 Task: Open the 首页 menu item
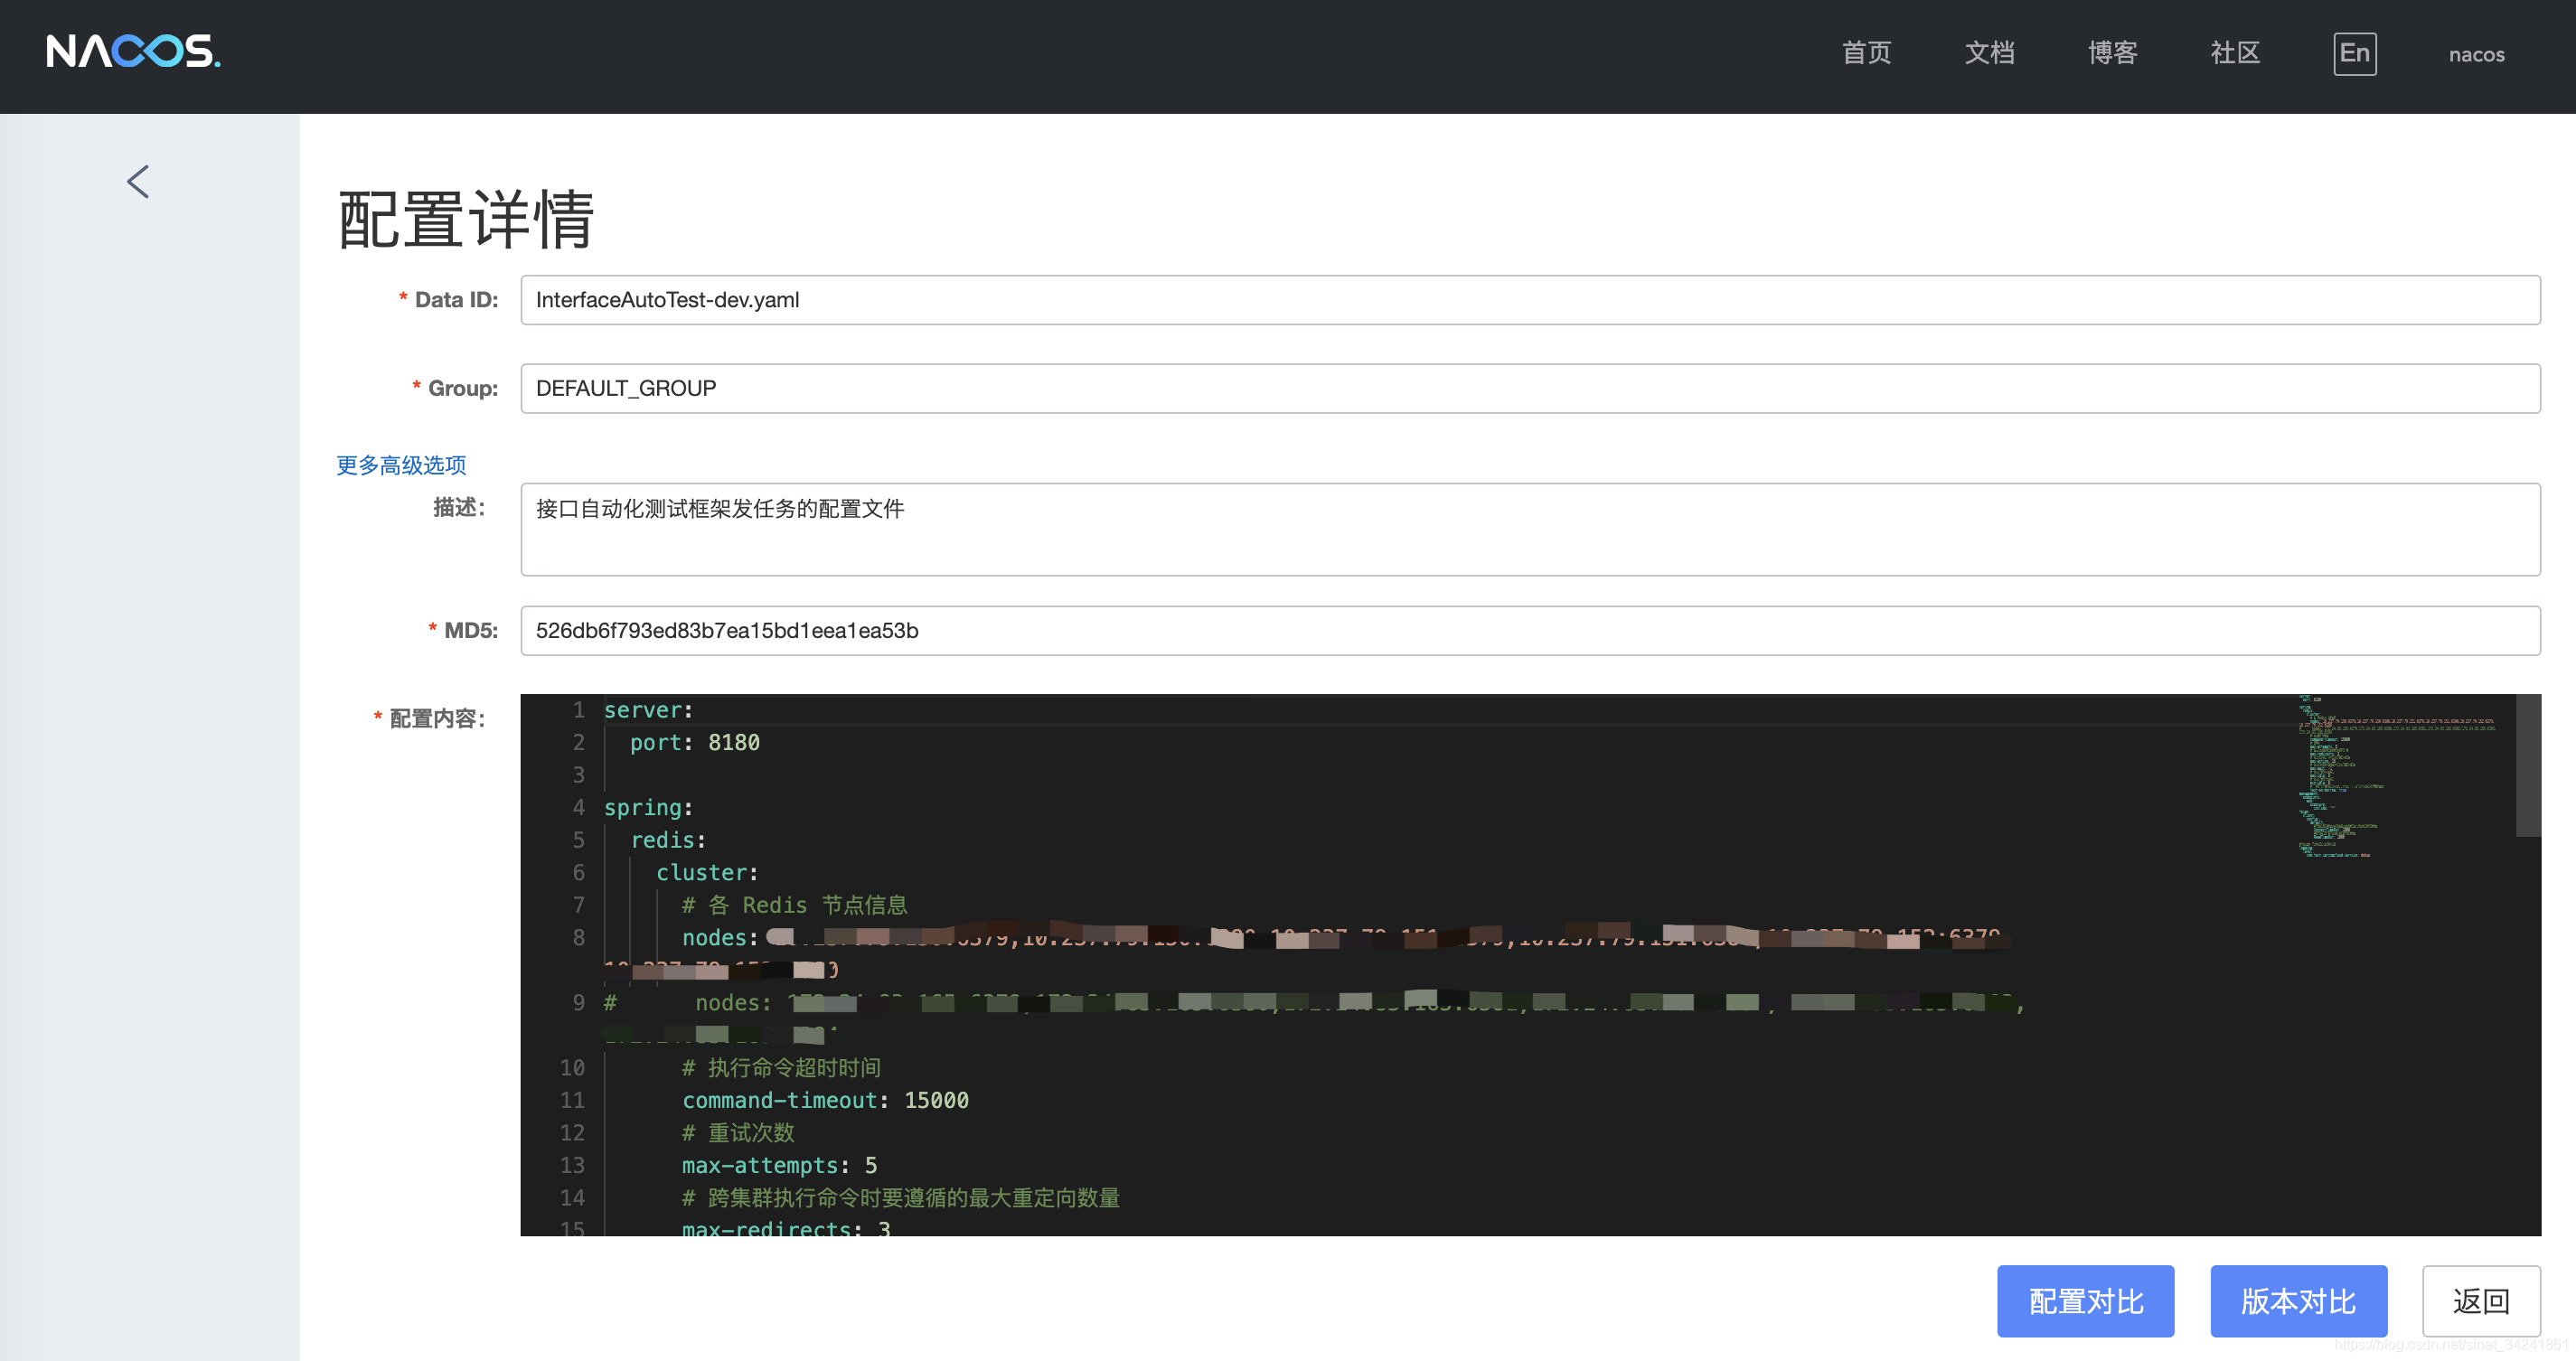point(1866,54)
